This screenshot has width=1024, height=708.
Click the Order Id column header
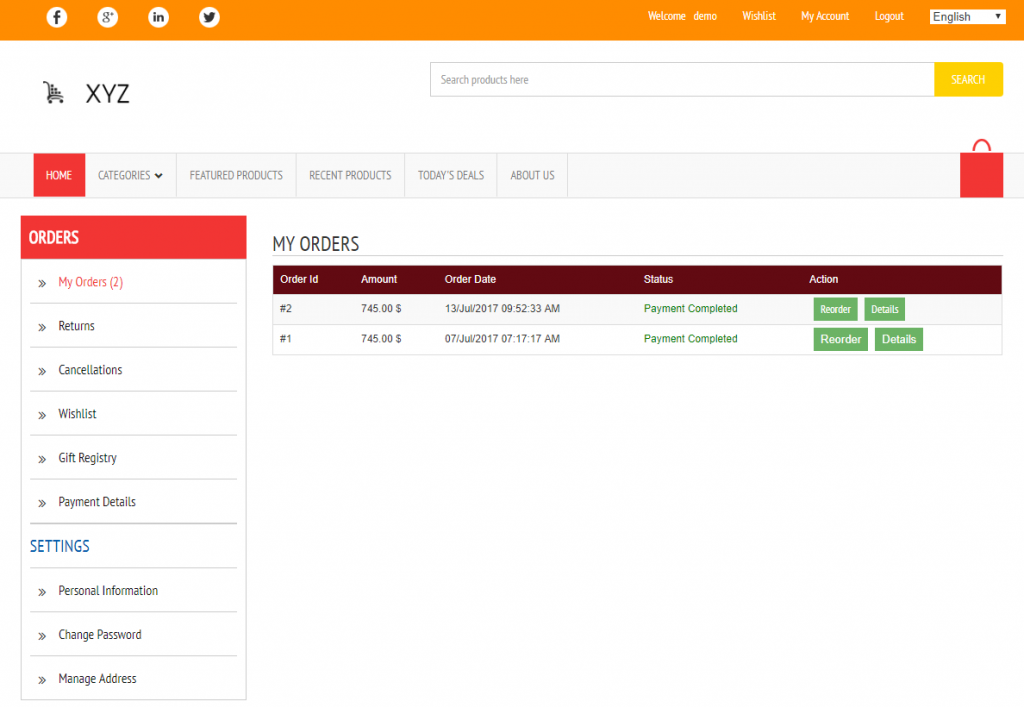point(299,279)
